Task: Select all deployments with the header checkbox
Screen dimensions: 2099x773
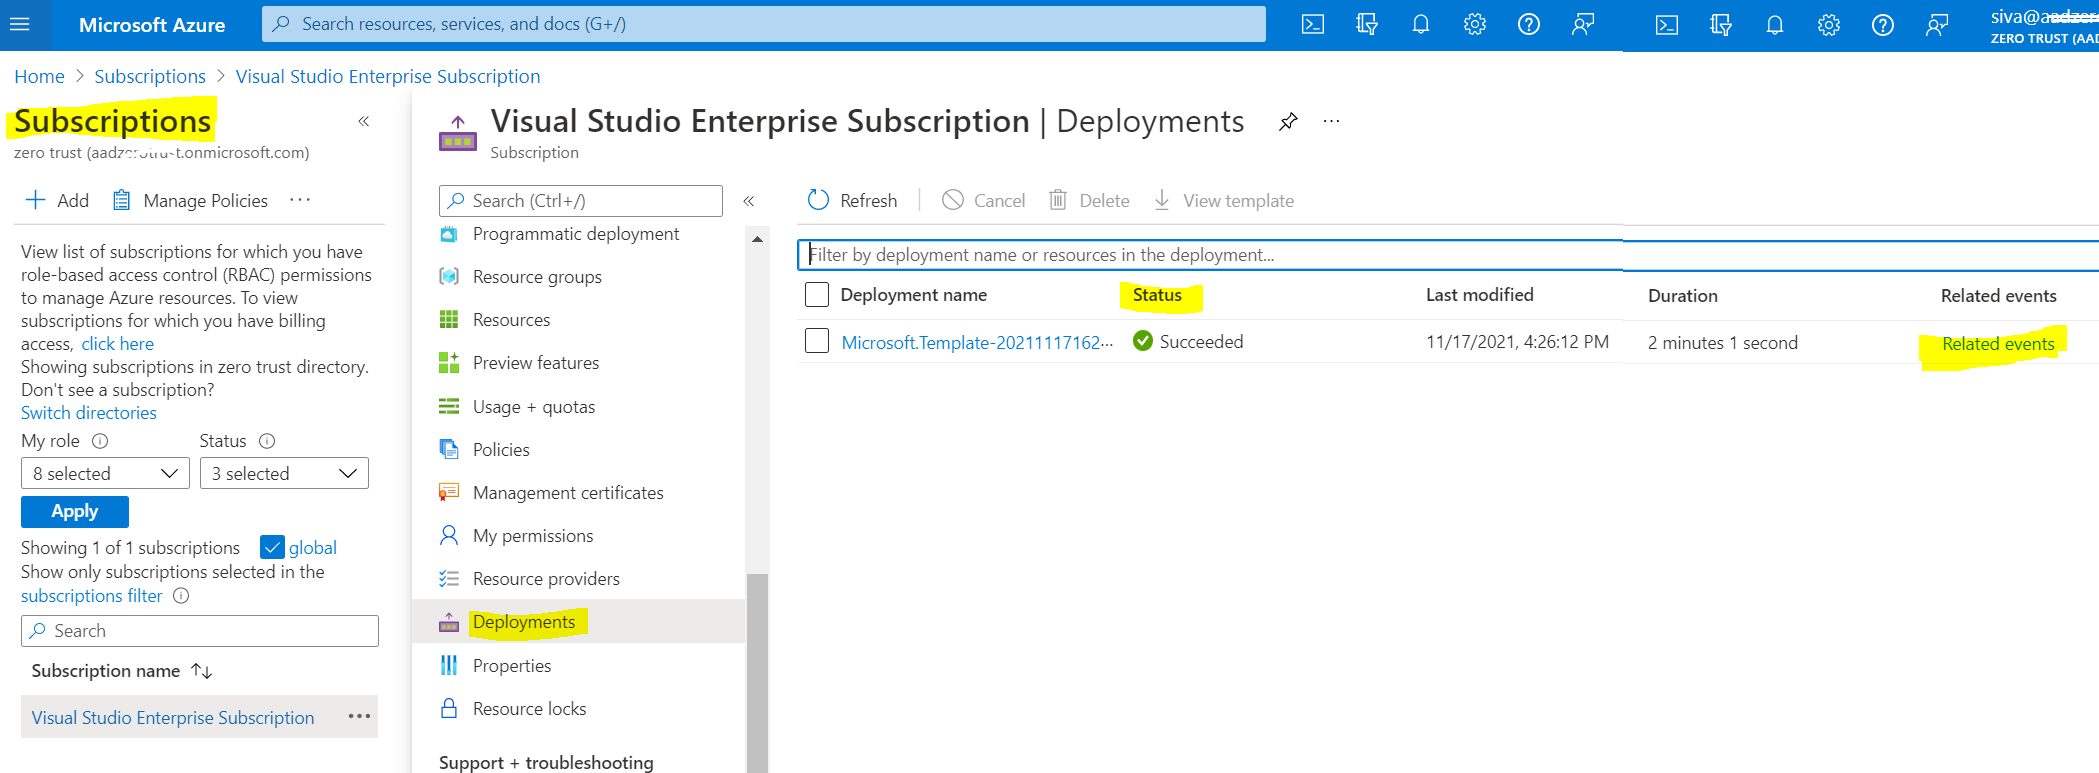Action: tap(817, 295)
